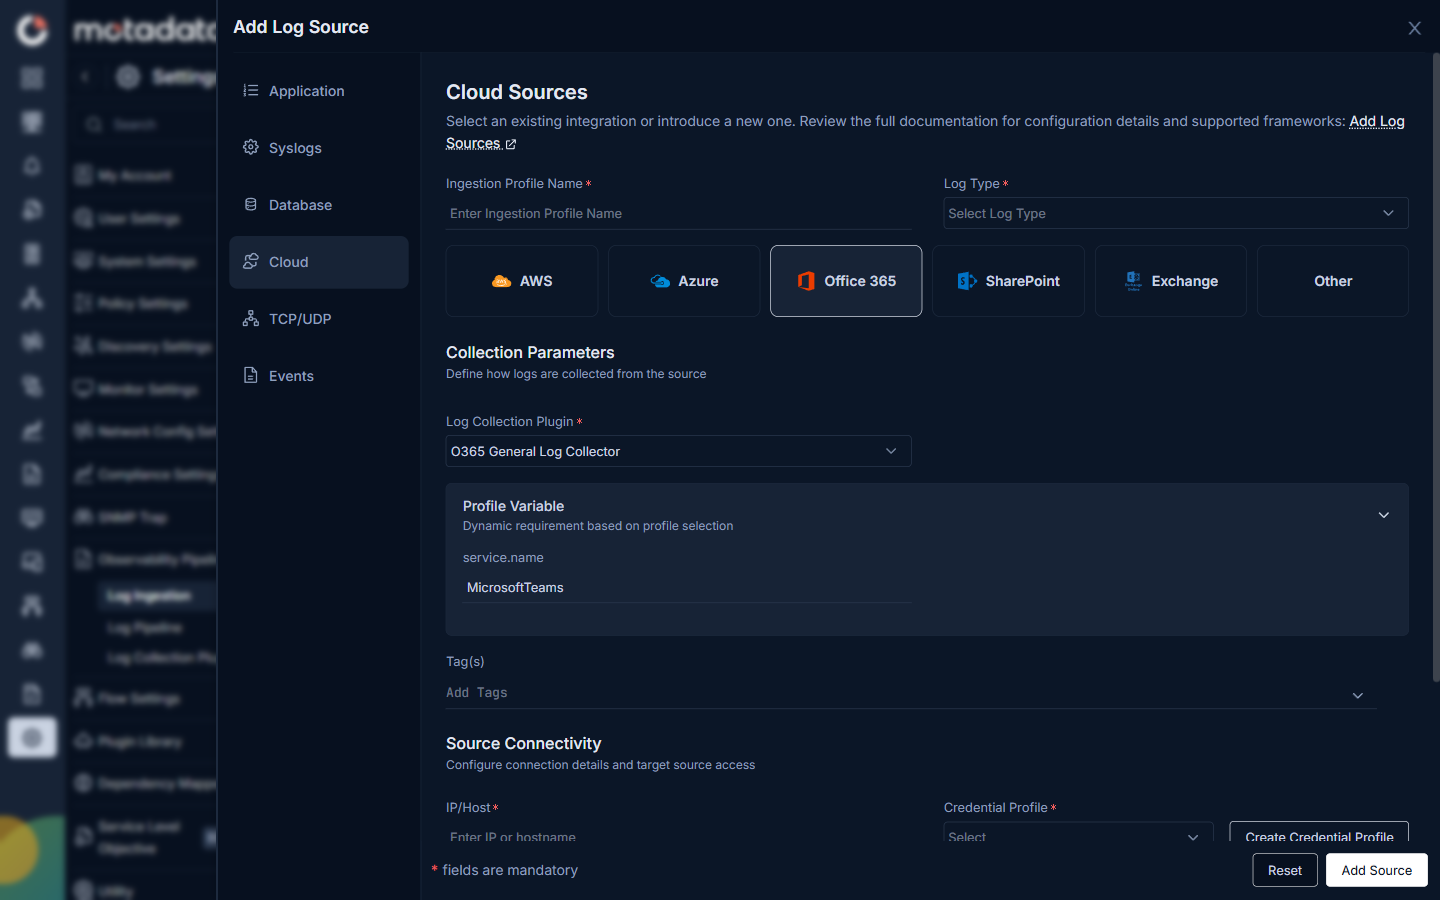This screenshot has height=900, width=1440.
Task: Select the Other cloud source card
Action: 1333,281
